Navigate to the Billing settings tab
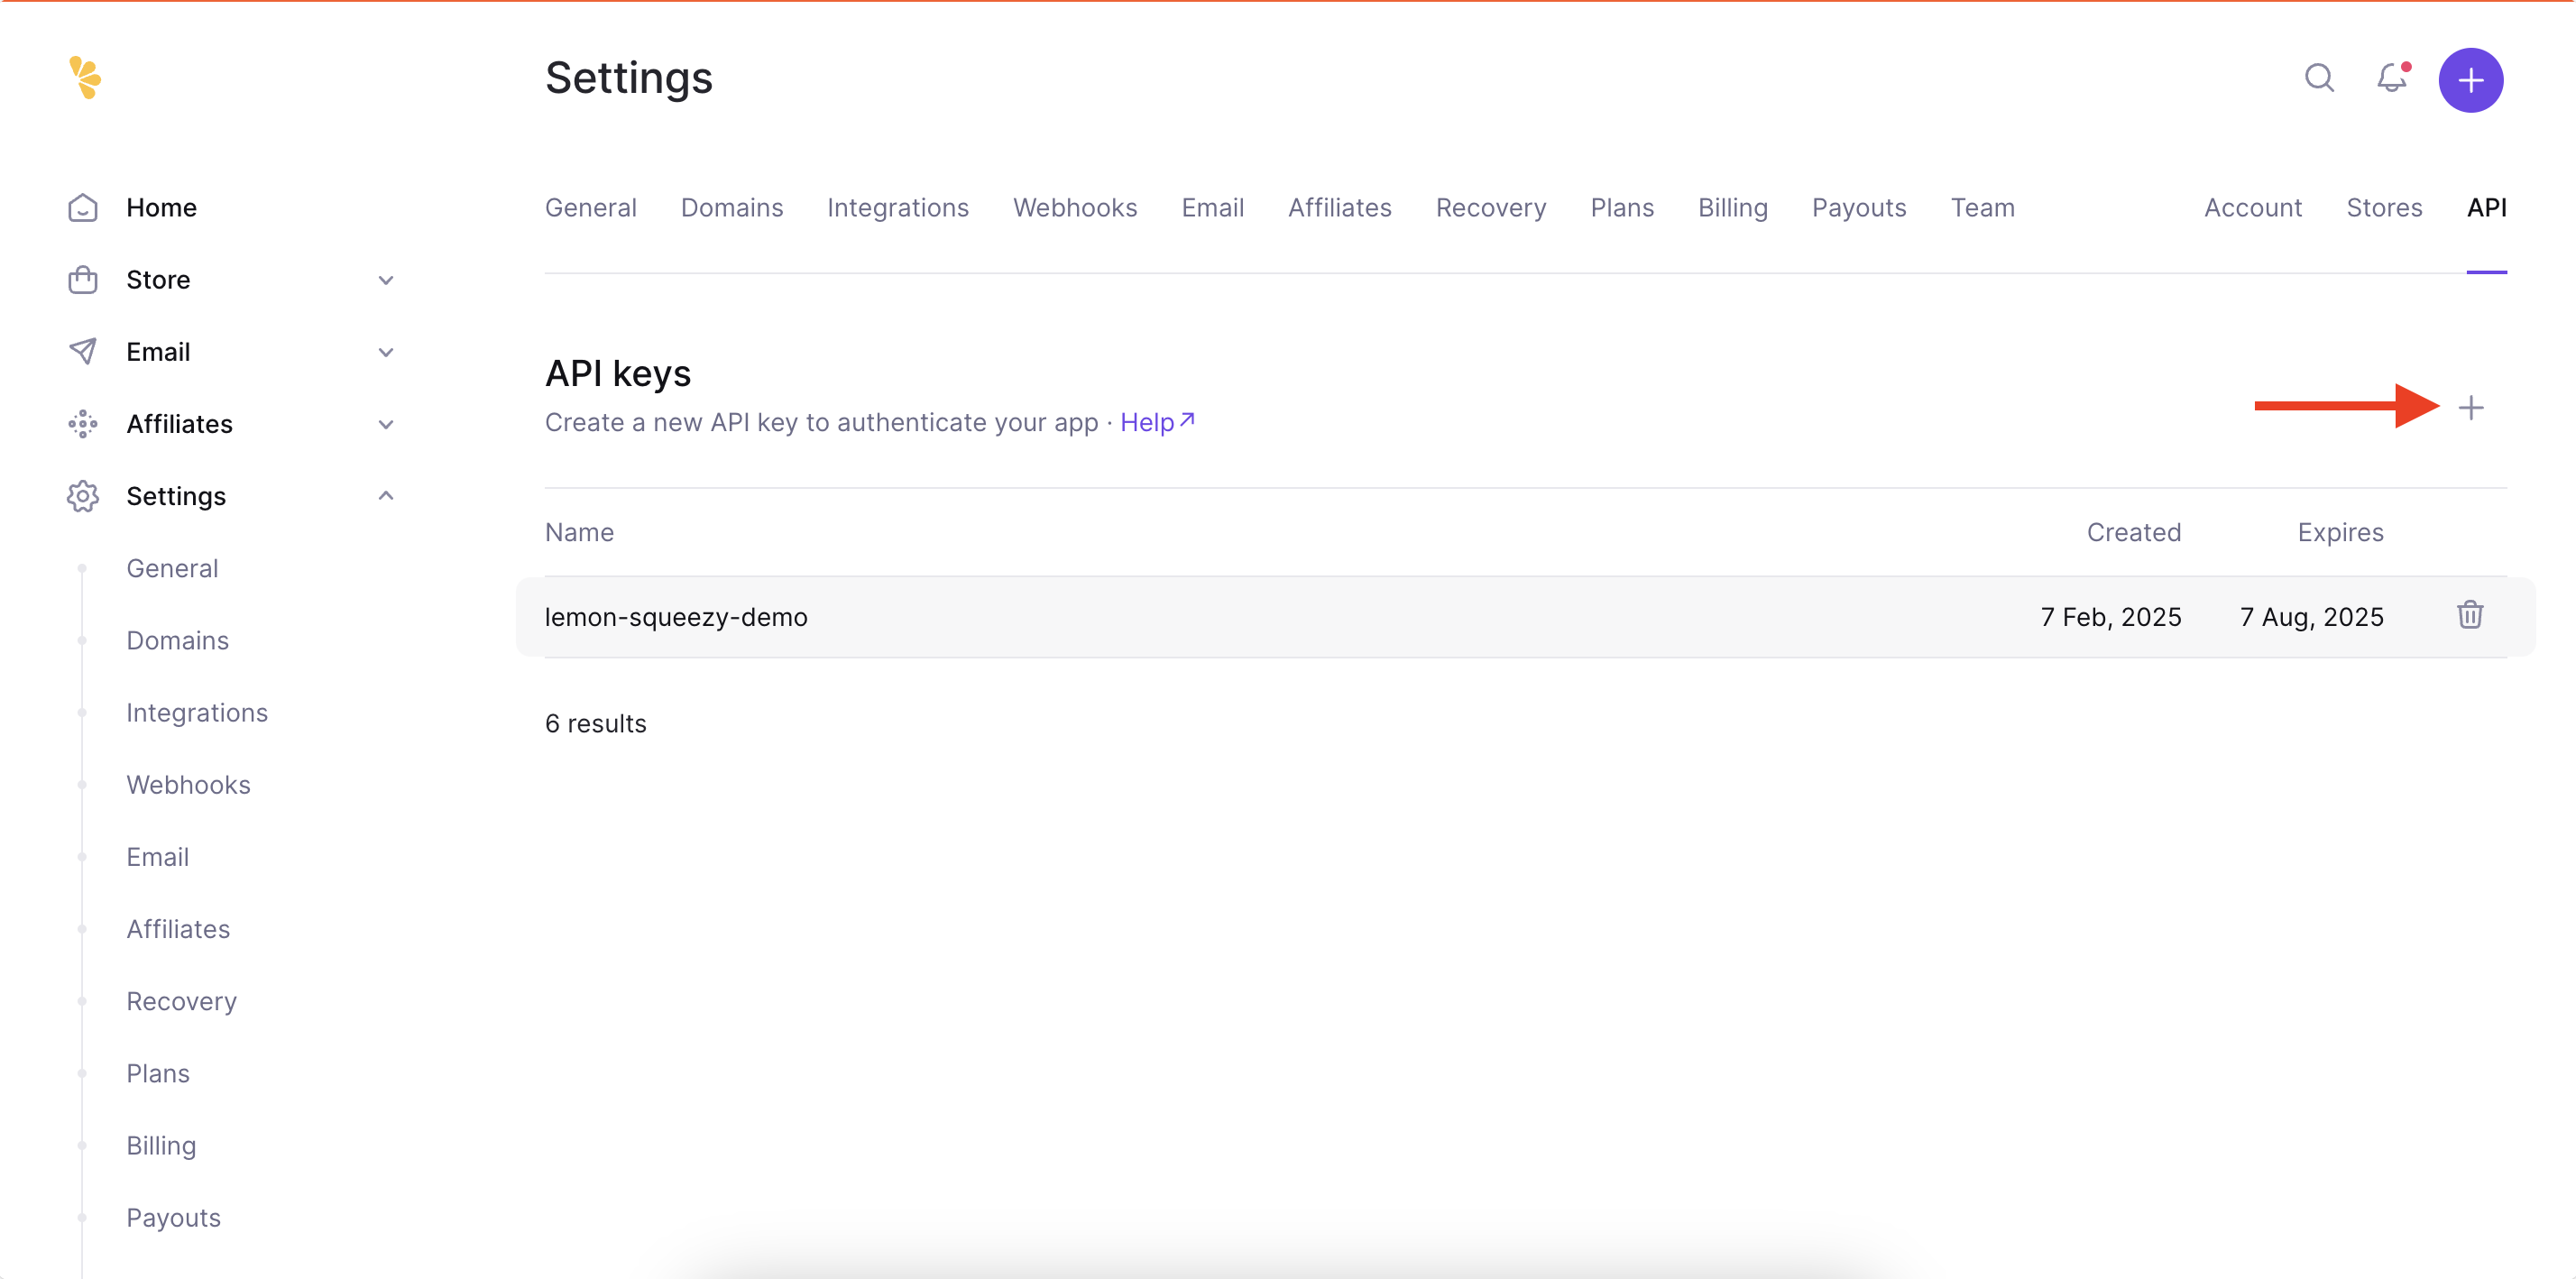The height and width of the screenshot is (1279, 2576). coord(1732,207)
